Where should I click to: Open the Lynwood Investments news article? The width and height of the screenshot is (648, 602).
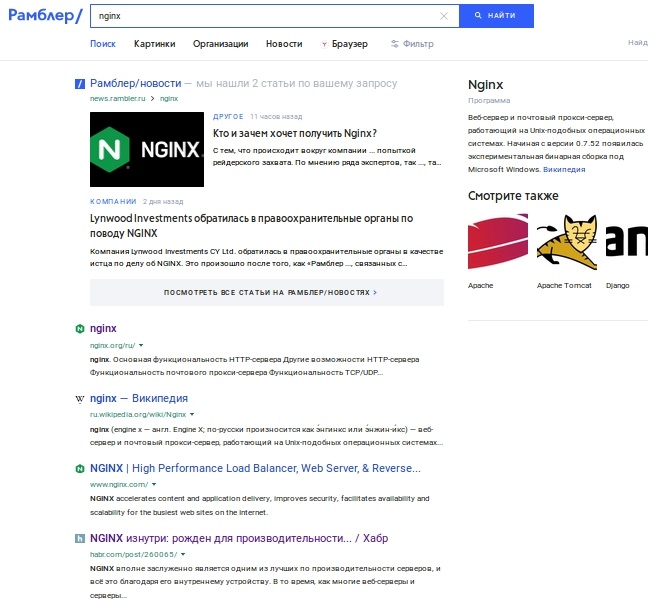(251, 226)
